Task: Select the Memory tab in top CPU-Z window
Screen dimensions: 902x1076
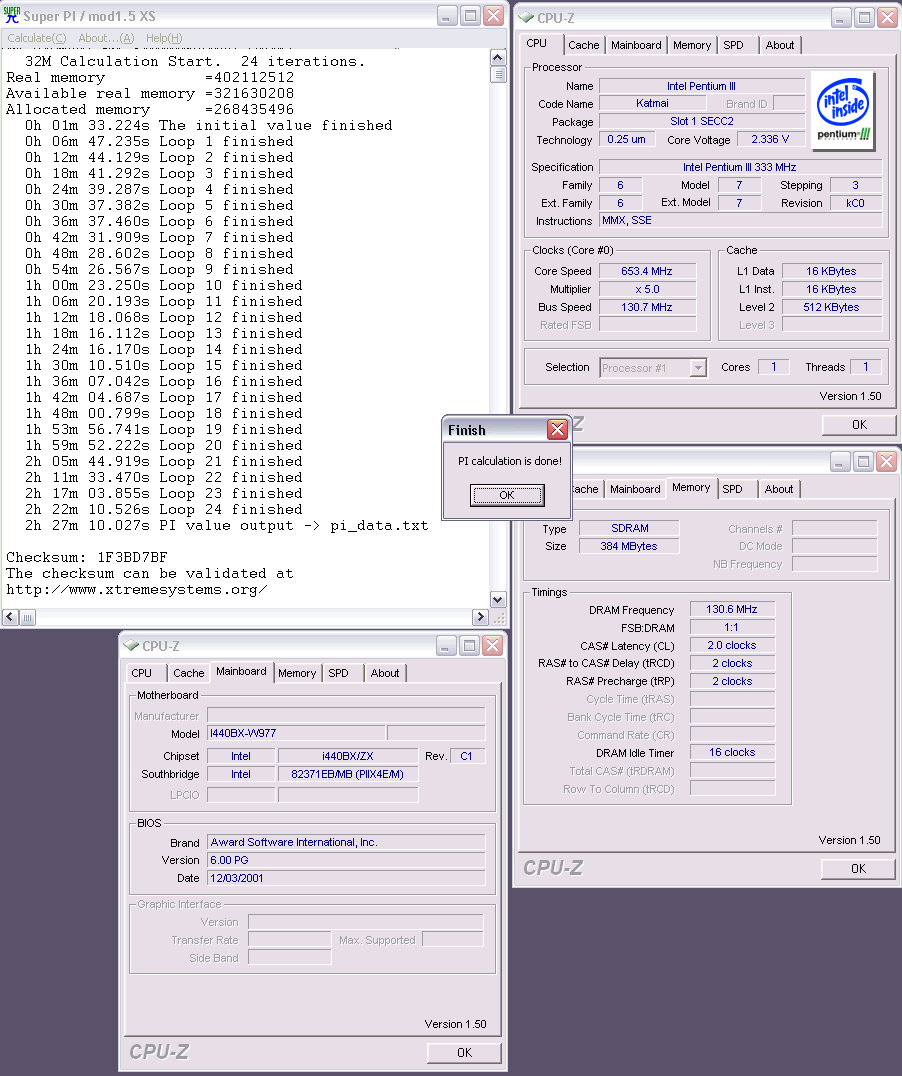Action: click(x=692, y=45)
